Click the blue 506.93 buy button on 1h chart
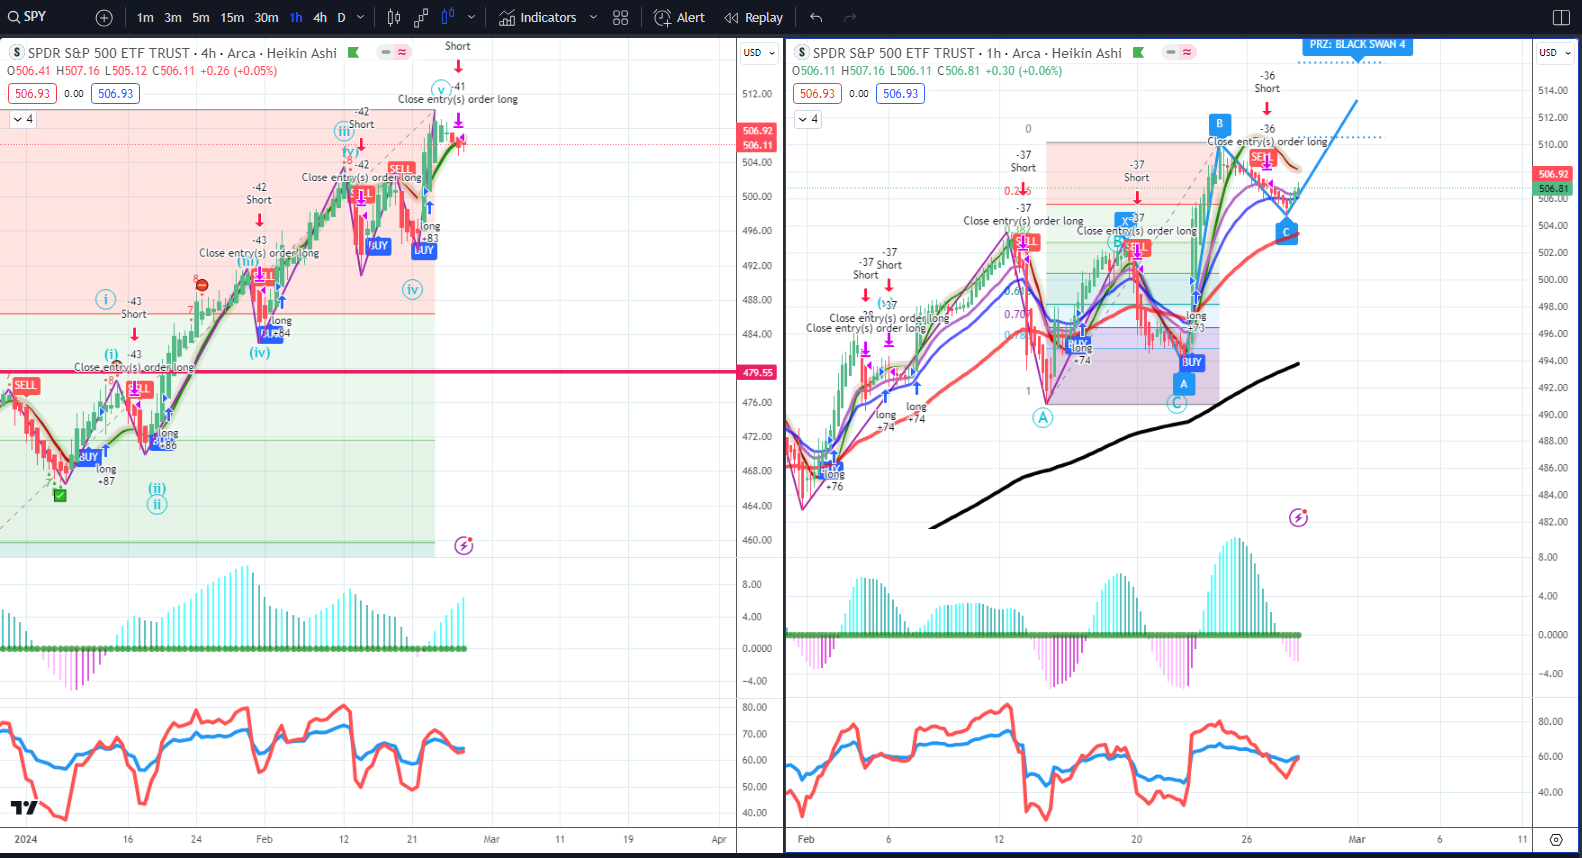This screenshot has height=858, width=1582. (x=900, y=93)
